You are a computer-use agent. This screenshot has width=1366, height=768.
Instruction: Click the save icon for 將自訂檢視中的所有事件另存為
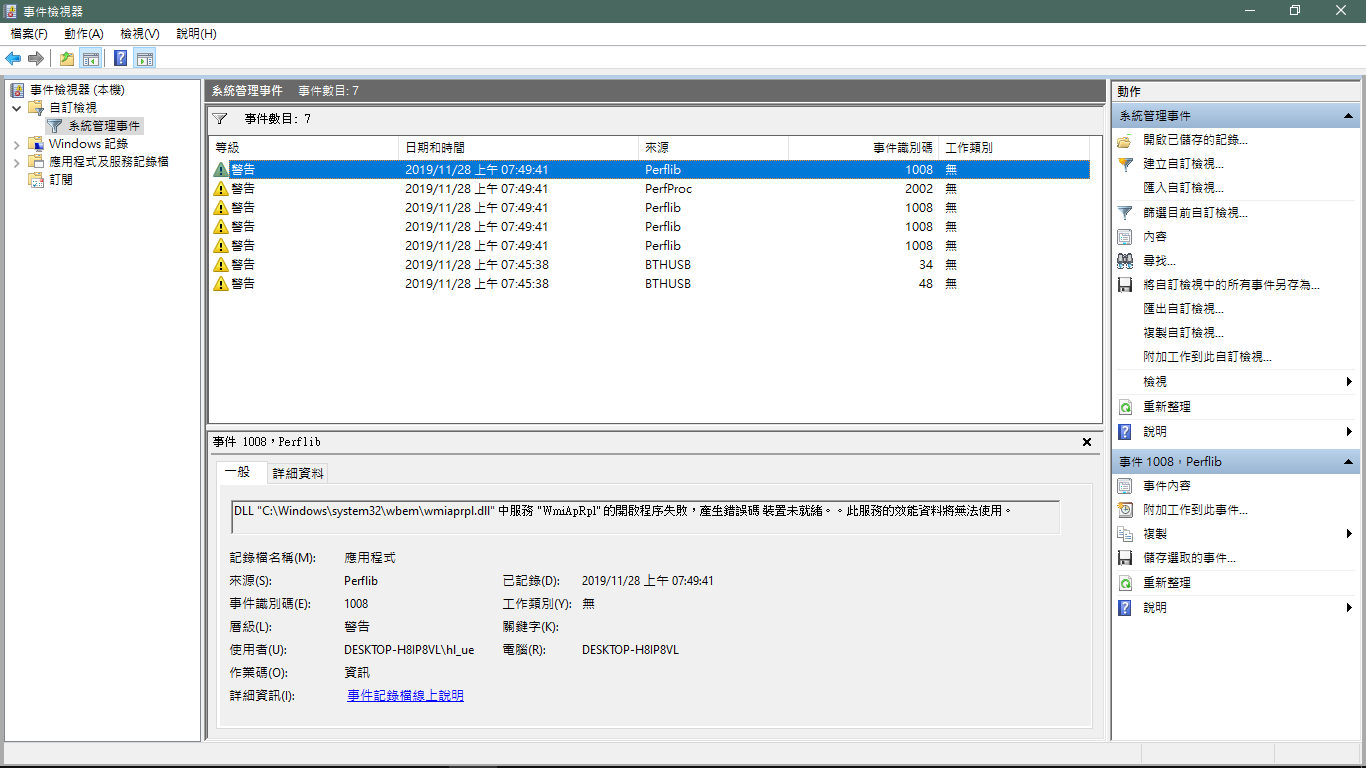coord(1125,285)
